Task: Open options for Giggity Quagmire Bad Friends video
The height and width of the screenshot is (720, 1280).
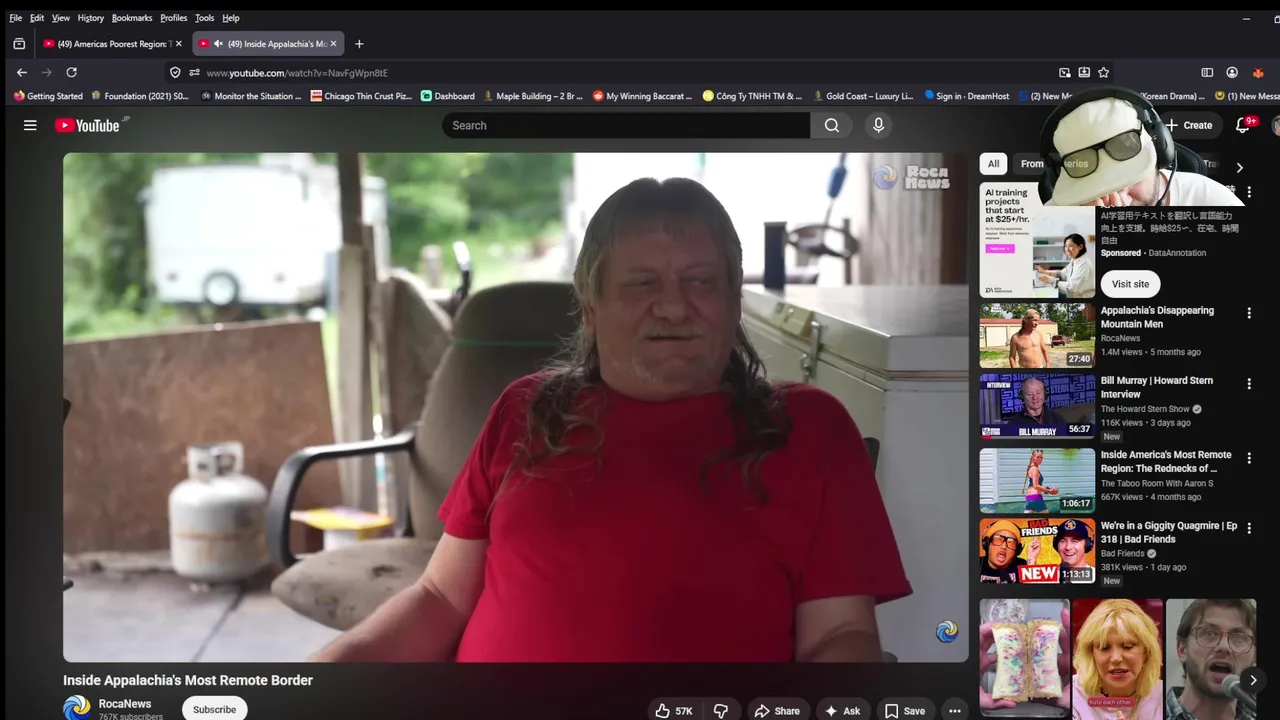Action: (x=1249, y=529)
